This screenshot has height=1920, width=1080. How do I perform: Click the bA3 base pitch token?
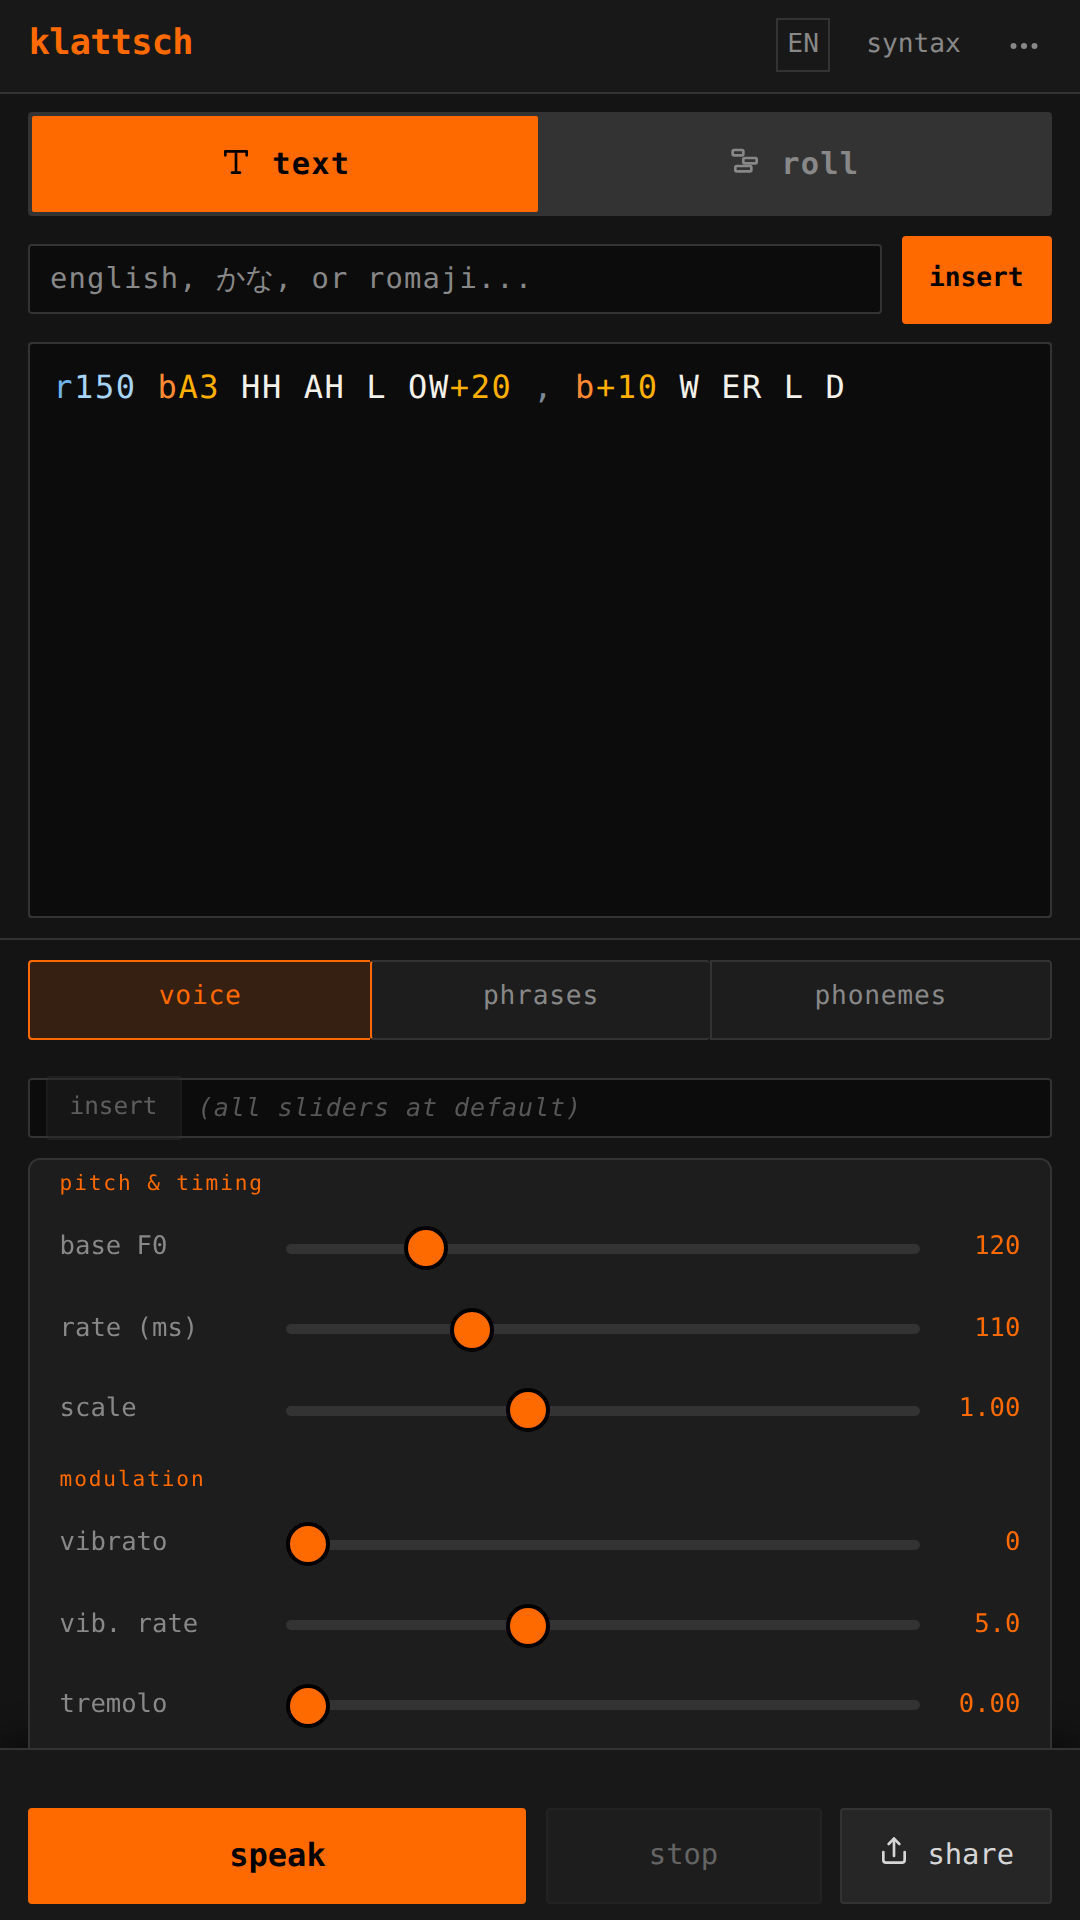[x=188, y=387]
